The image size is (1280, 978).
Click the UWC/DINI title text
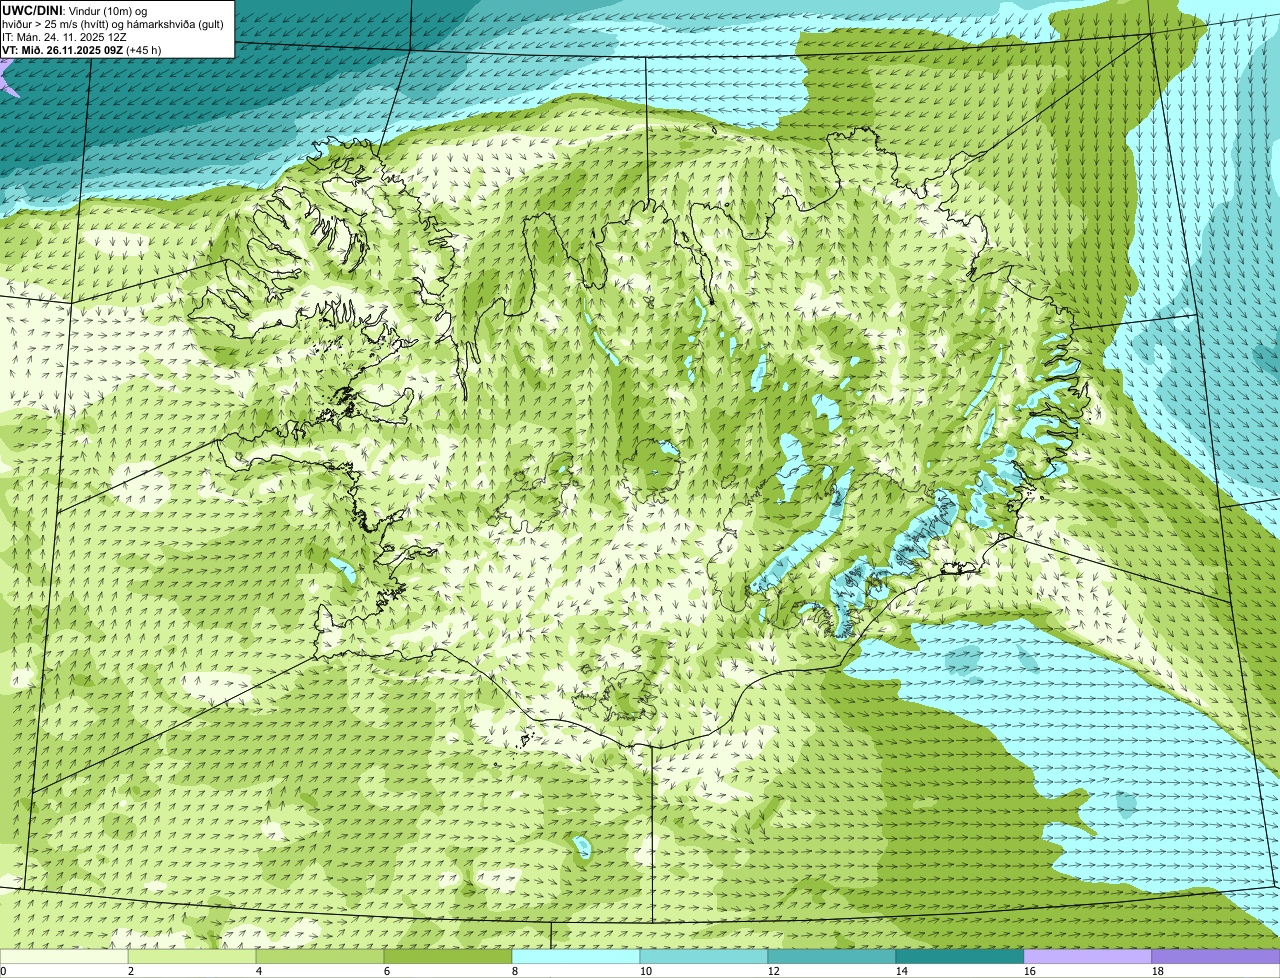[x=32, y=10]
